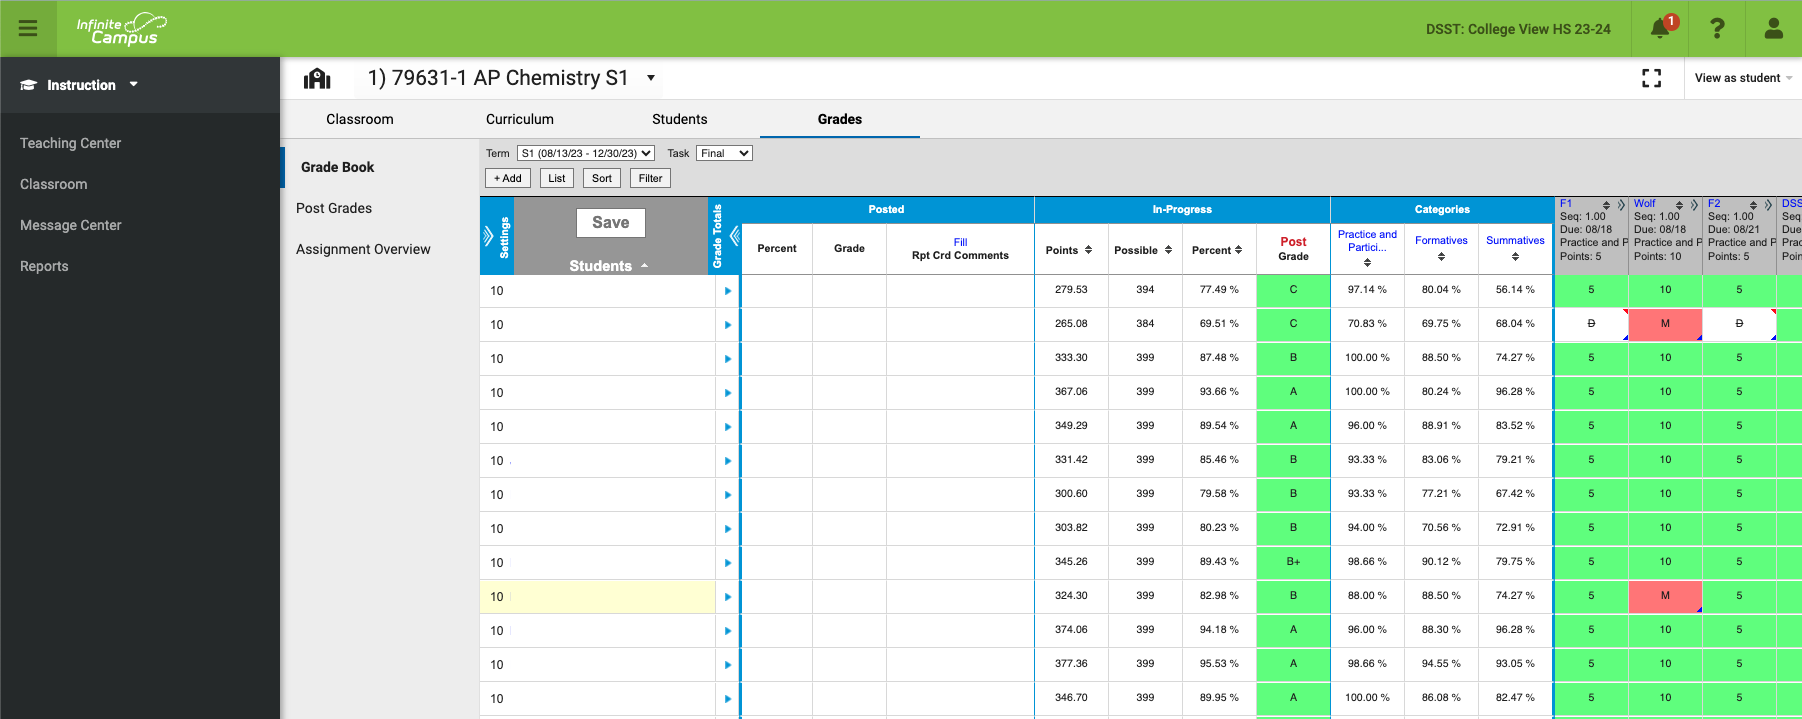Switch to the Curriculum tab

point(520,119)
